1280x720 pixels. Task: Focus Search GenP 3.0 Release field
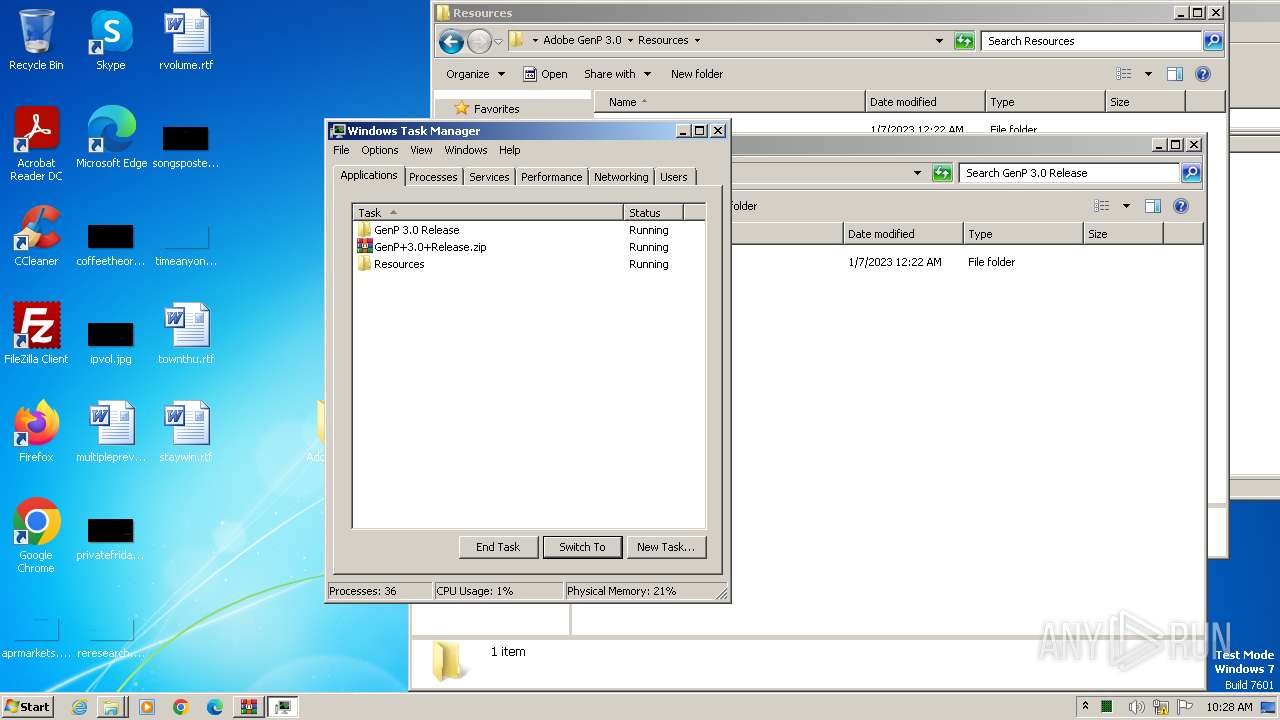coord(1070,173)
